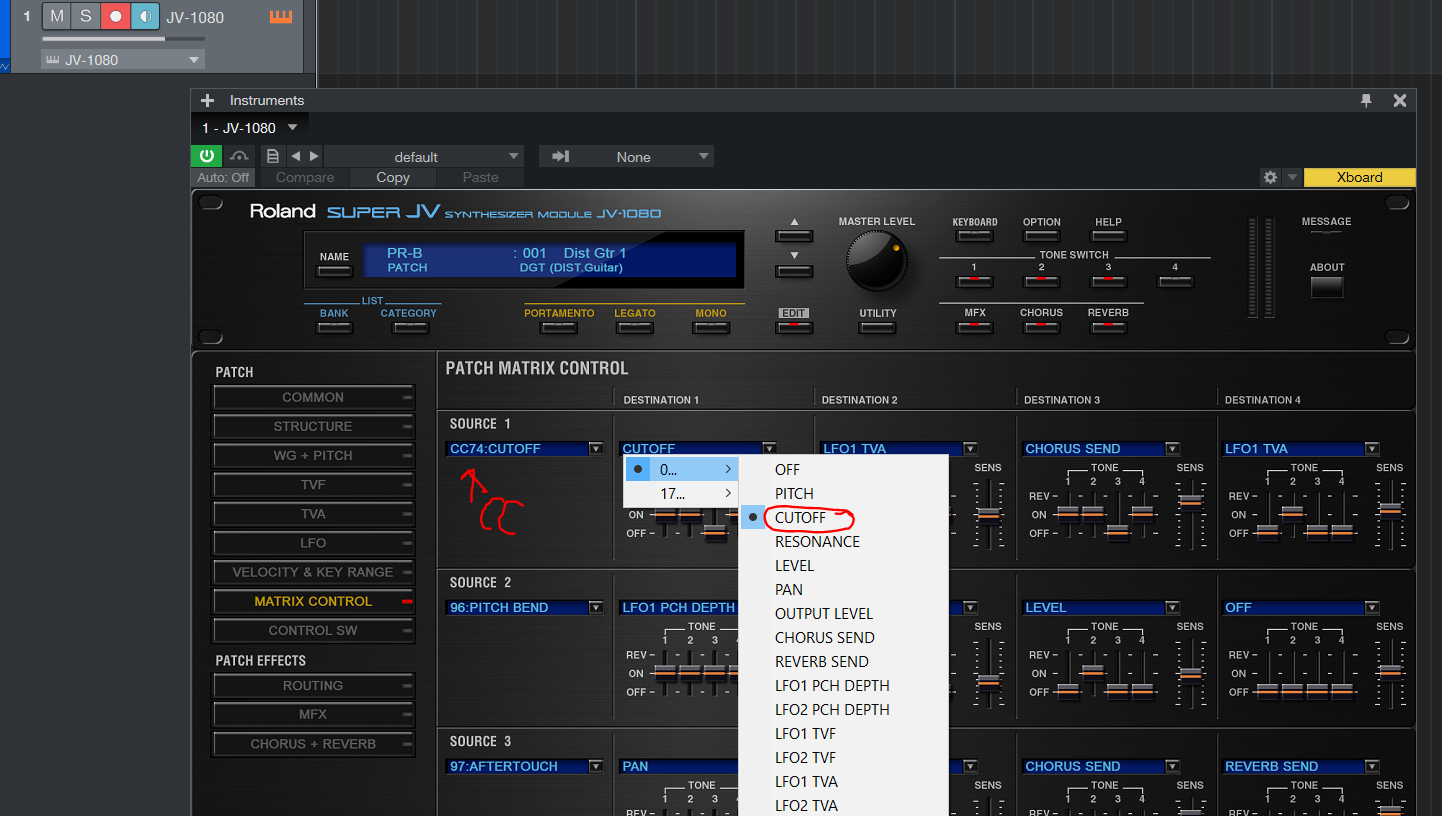Choose OFF in destination menu
Viewport: 1442px width, 816px height.
tap(843, 470)
